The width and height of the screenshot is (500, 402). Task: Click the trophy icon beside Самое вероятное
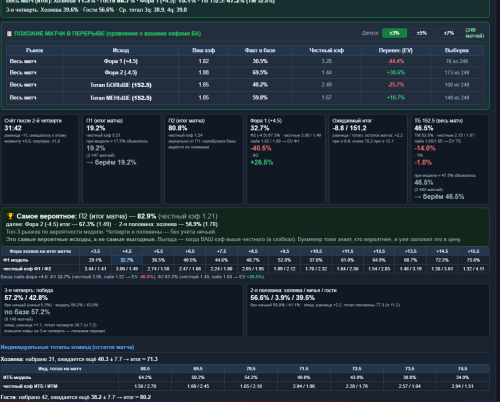point(10,216)
